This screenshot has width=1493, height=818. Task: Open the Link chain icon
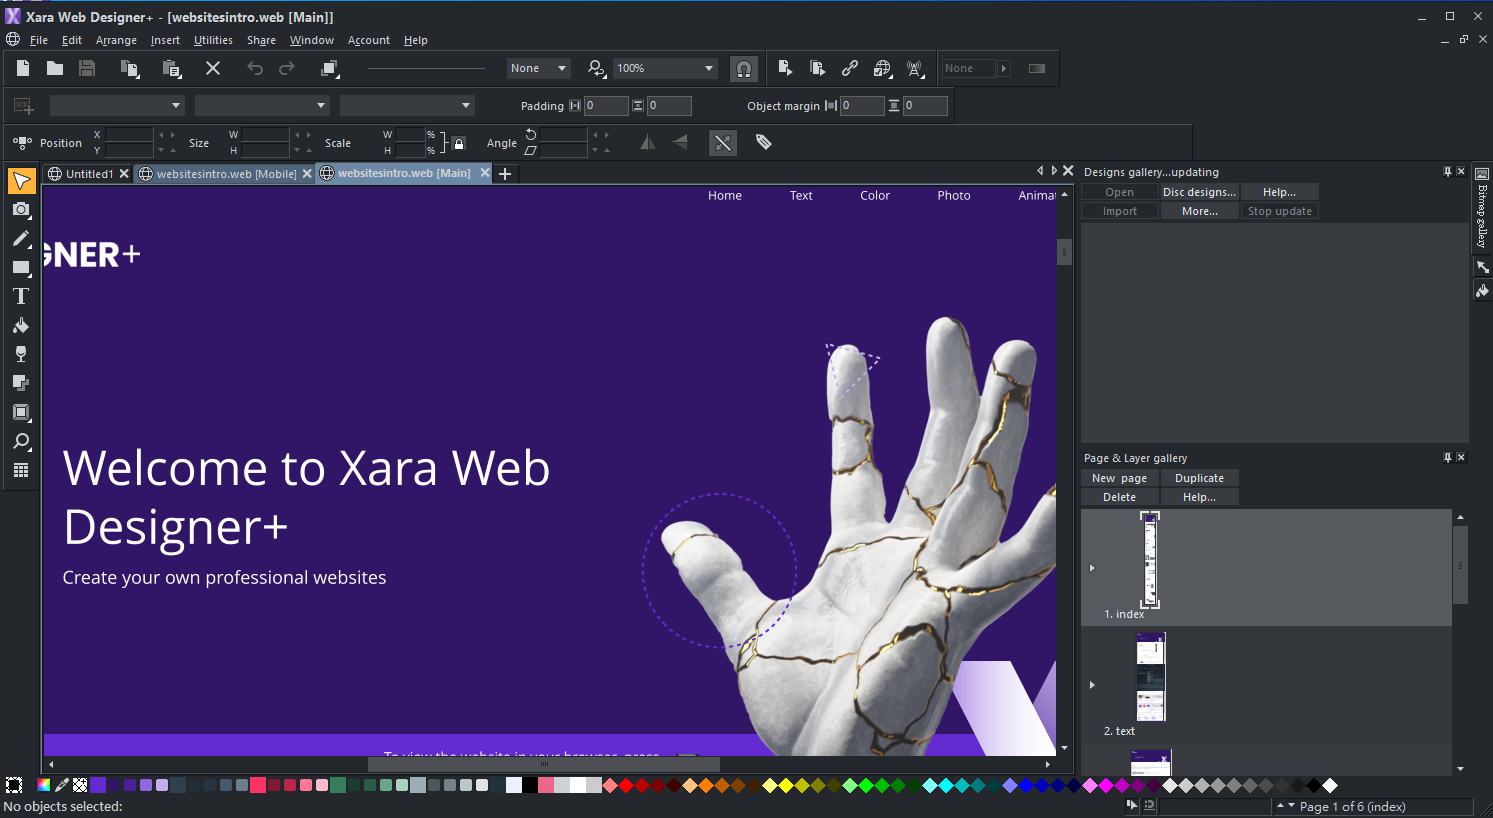pyautogui.click(x=850, y=68)
